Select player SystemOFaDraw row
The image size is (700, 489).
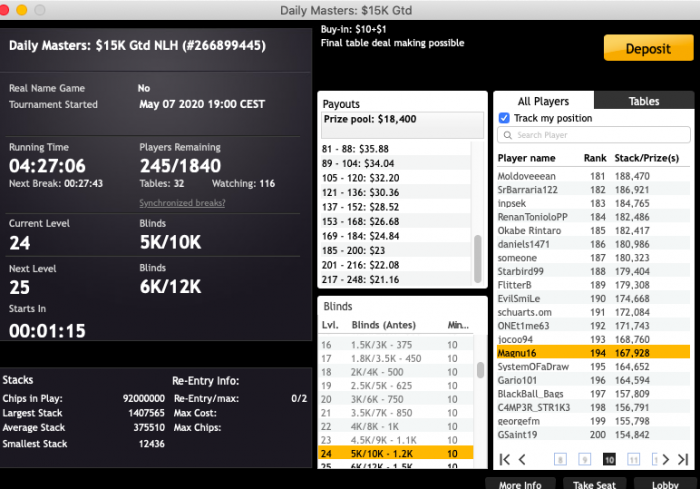[x=593, y=367]
